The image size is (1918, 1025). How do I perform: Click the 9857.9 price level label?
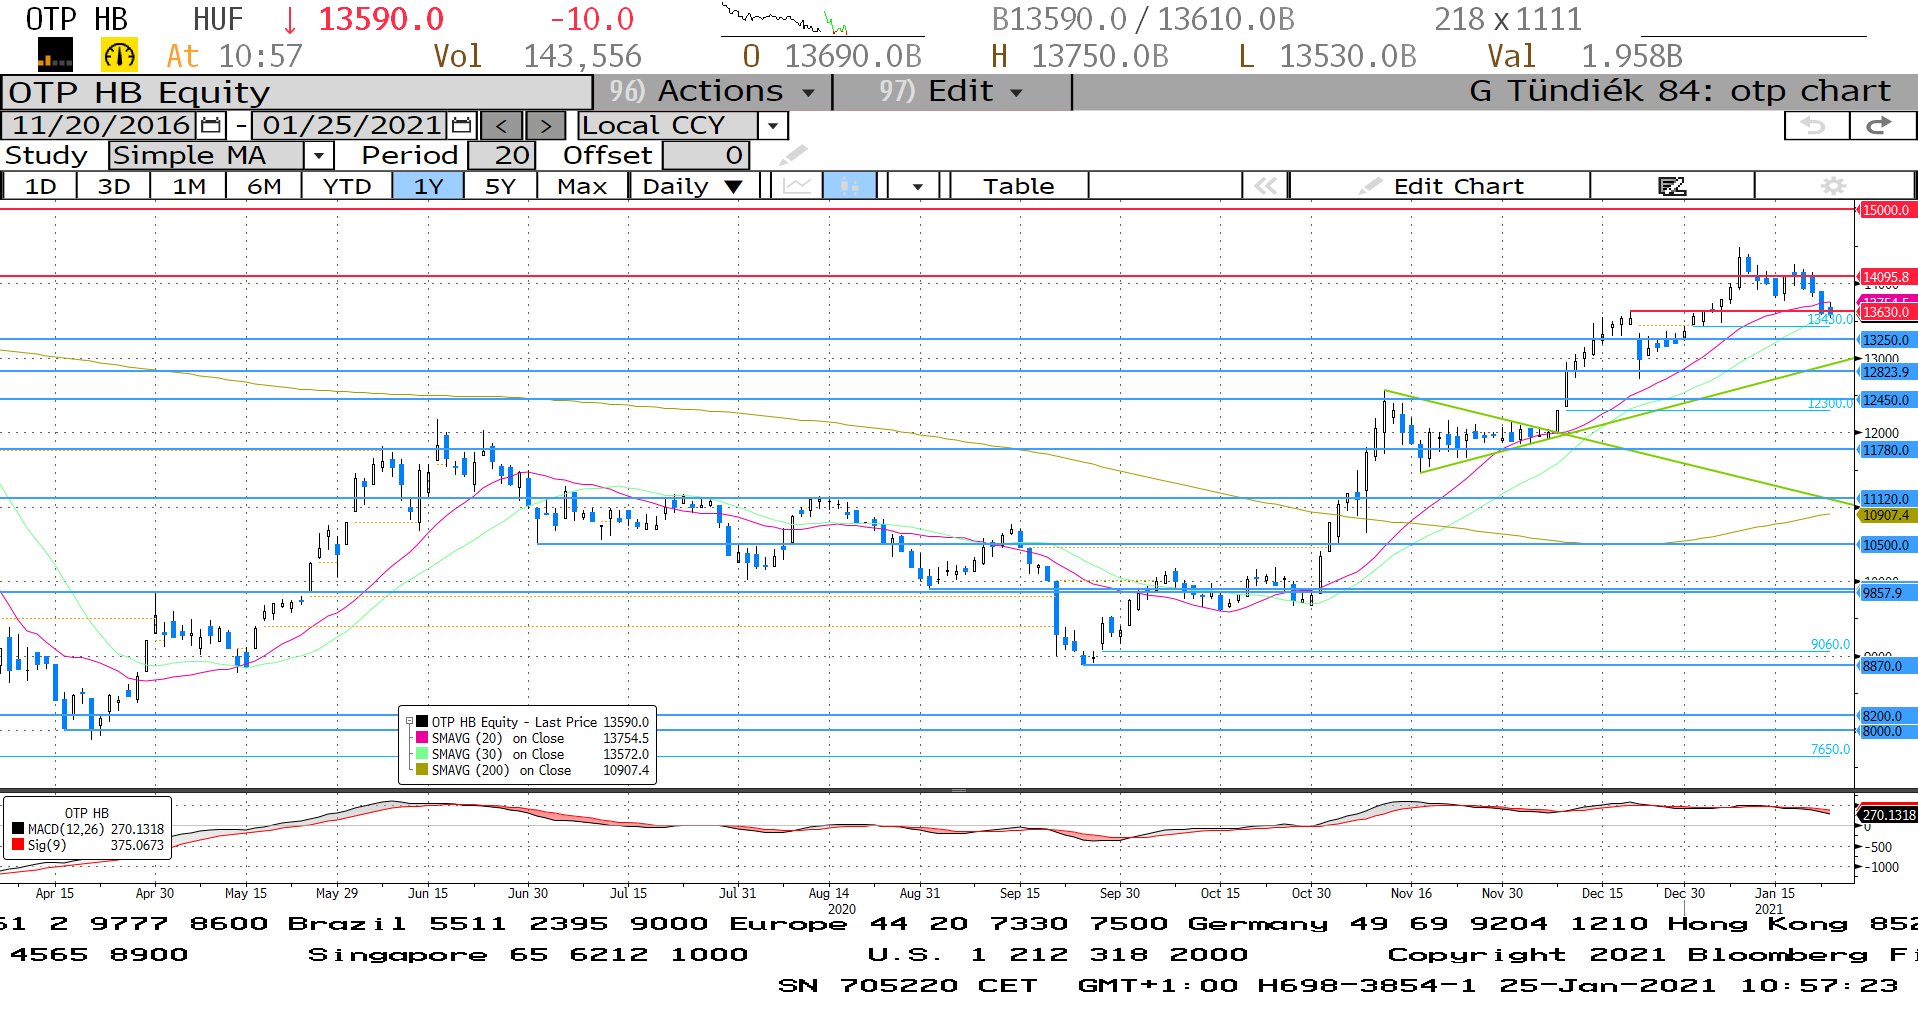coord(1886,593)
